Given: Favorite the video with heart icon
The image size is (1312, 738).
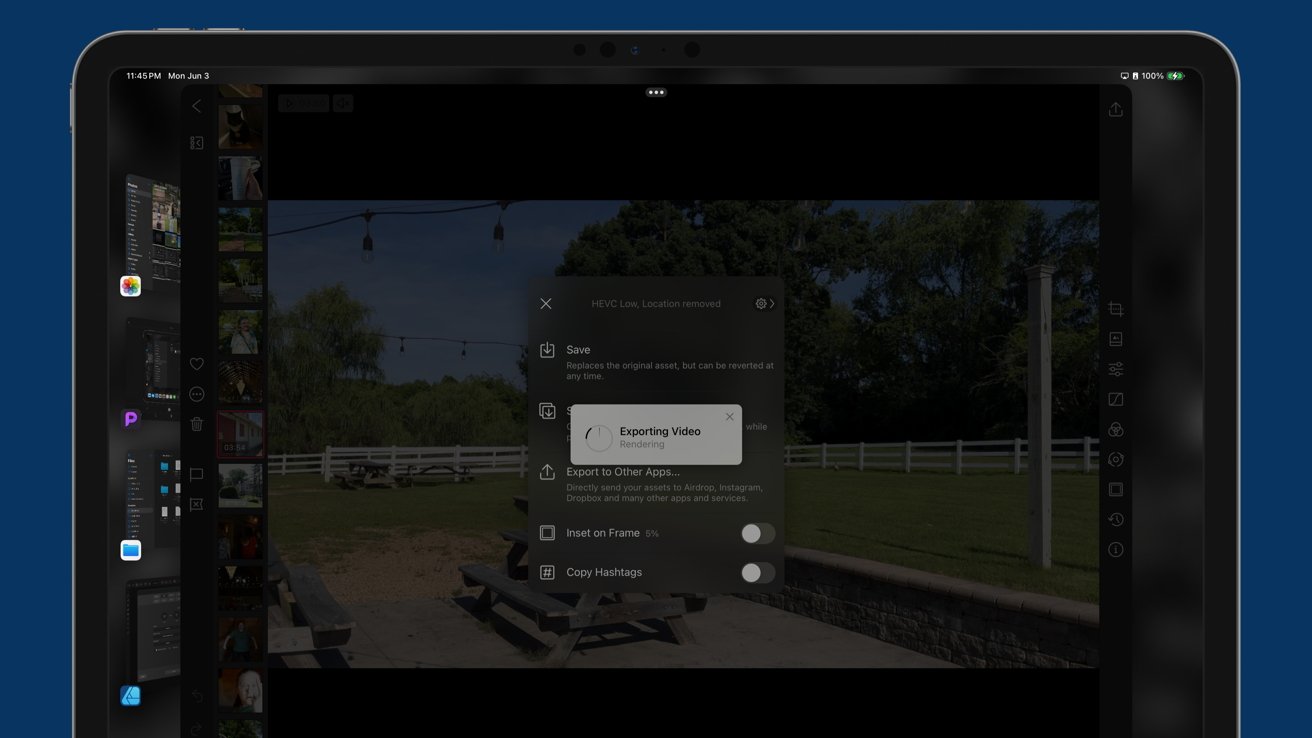Looking at the screenshot, I should pyautogui.click(x=197, y=365).
